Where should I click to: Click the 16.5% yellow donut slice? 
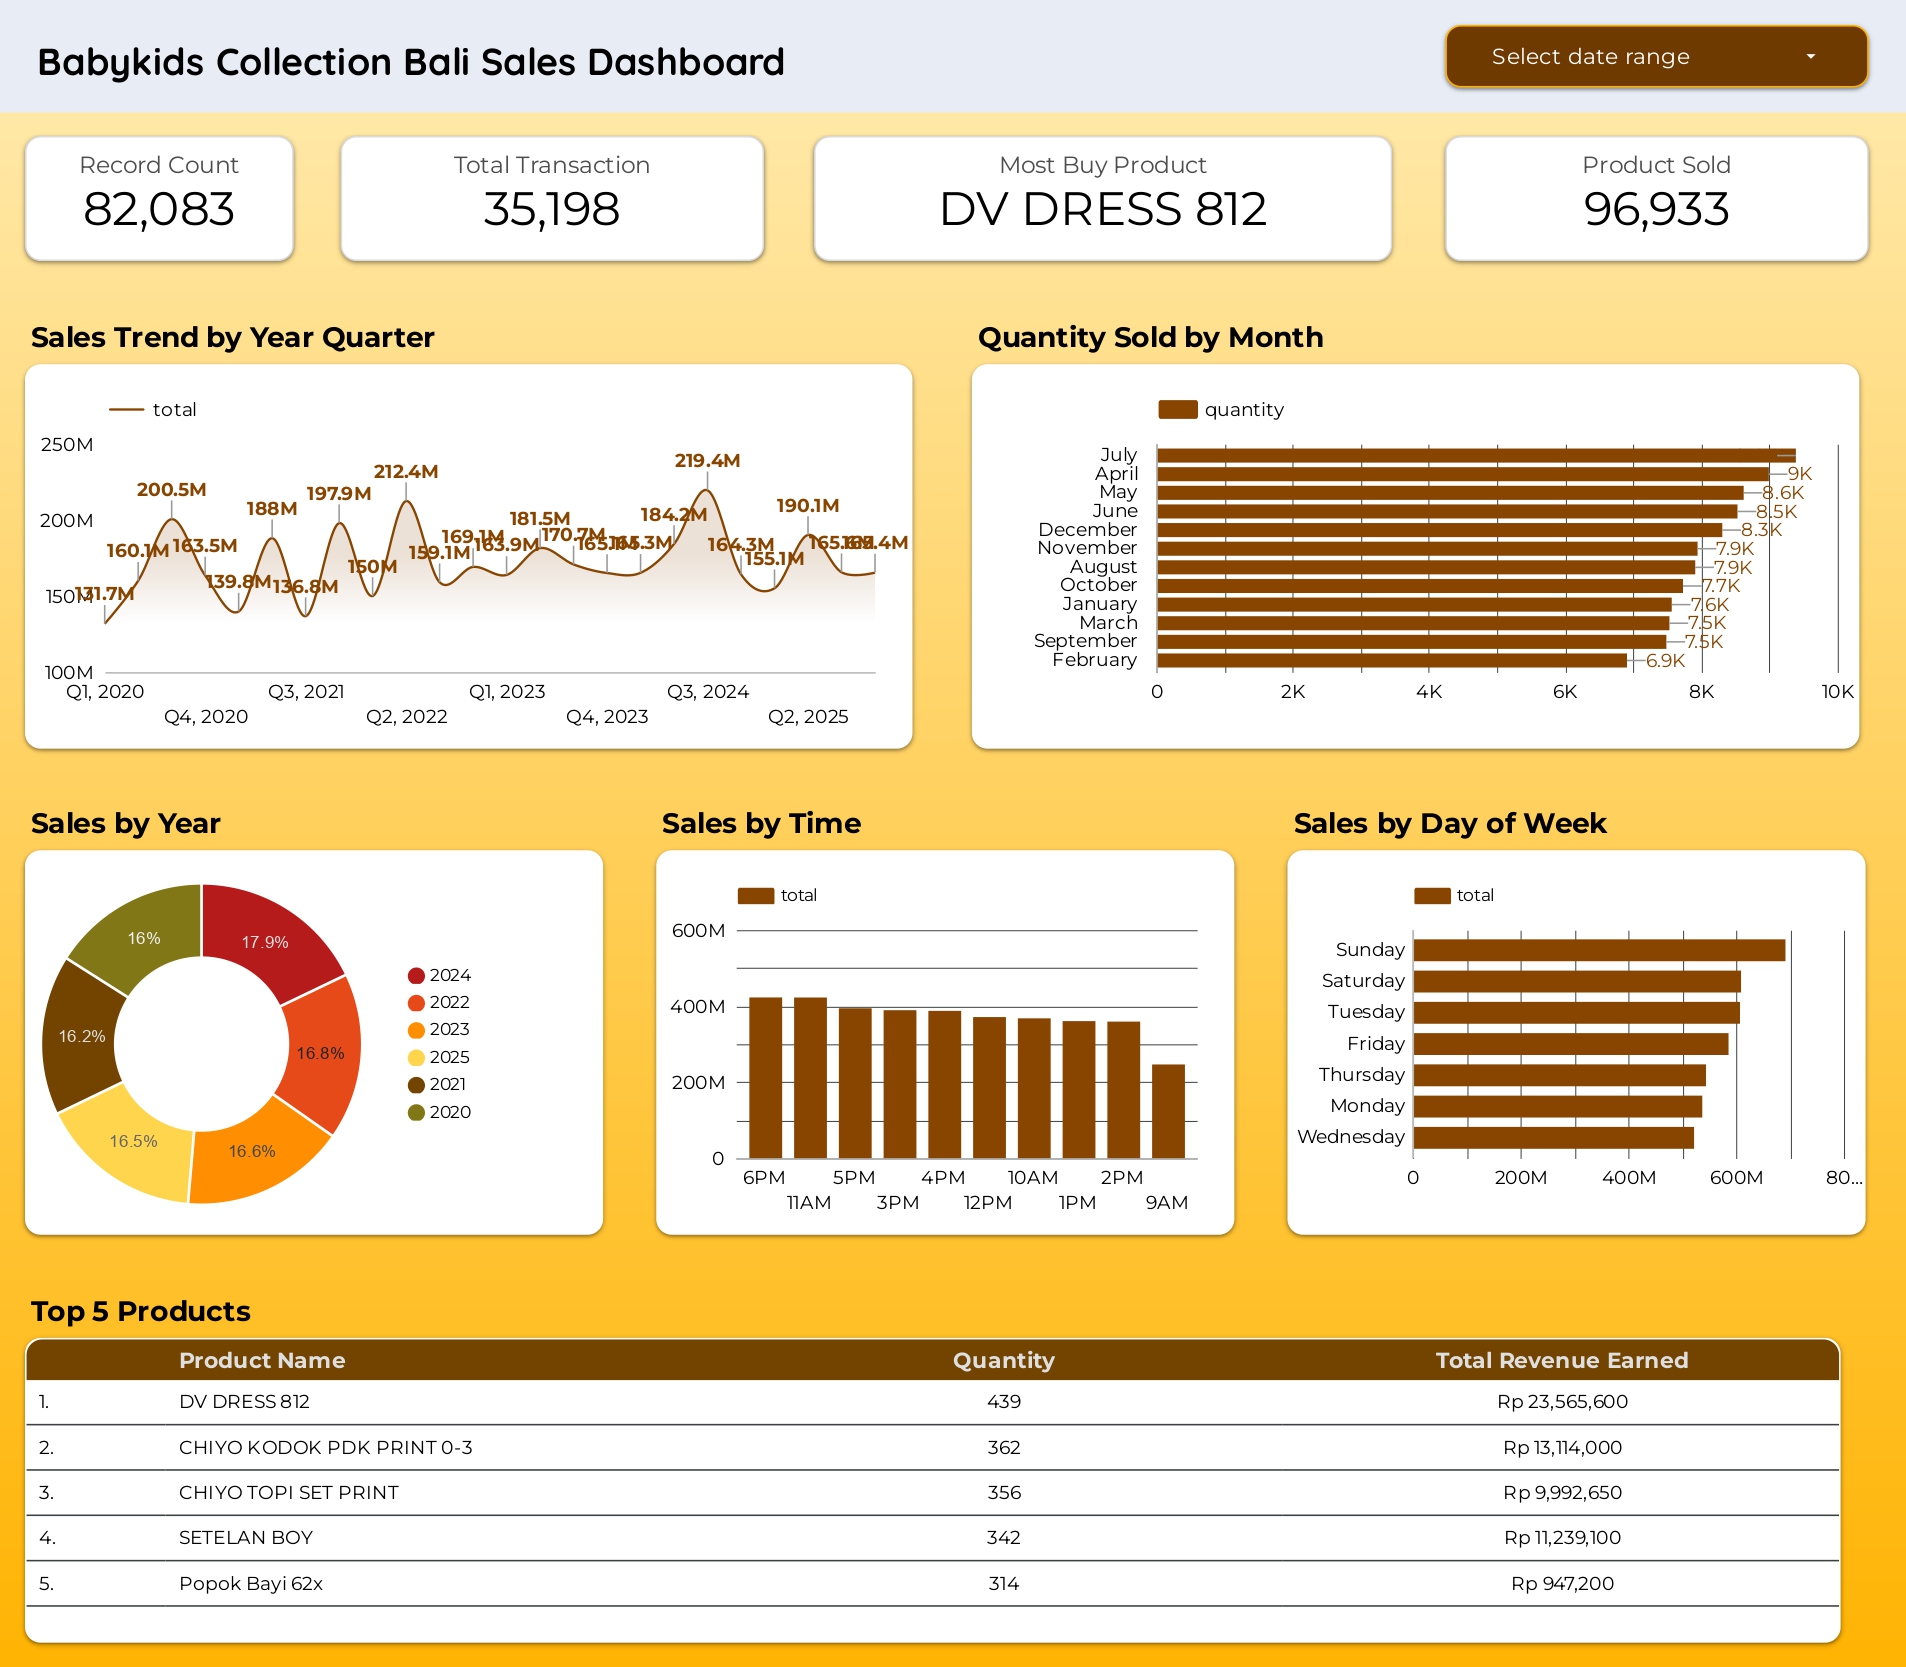pyautogui.click(x=134, y=1141)
